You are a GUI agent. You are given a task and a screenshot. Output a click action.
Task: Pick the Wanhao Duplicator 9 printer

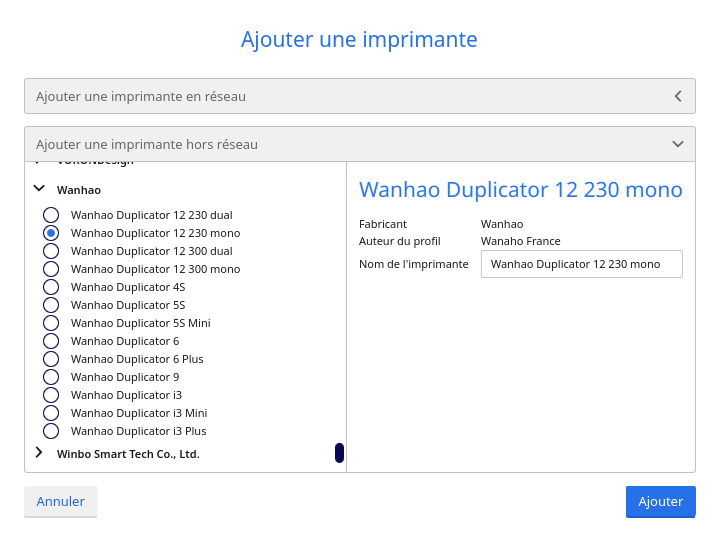click(51, 377)
